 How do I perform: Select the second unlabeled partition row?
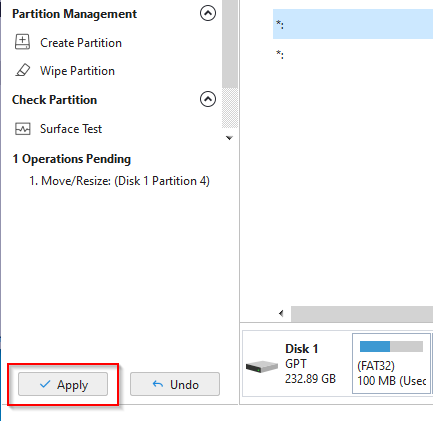[x=353, y=54]
